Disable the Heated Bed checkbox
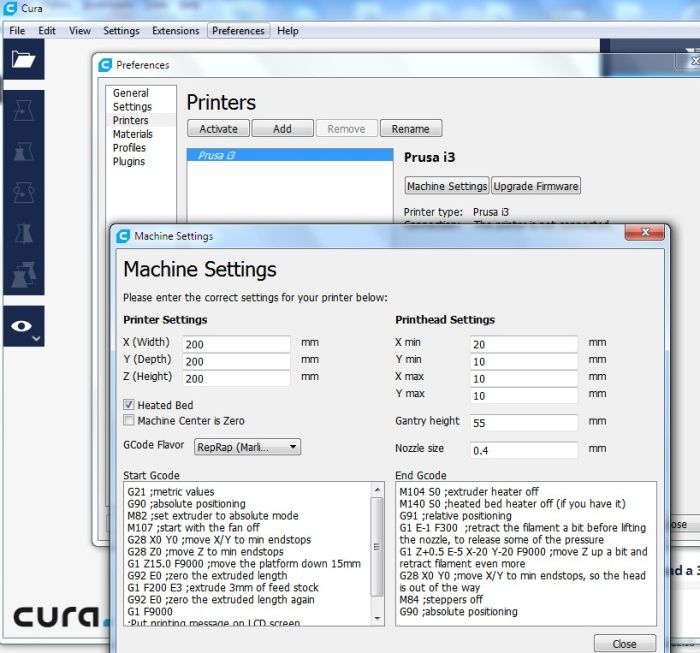This screenshot has width=700, height=653. [x=129, y=405]
